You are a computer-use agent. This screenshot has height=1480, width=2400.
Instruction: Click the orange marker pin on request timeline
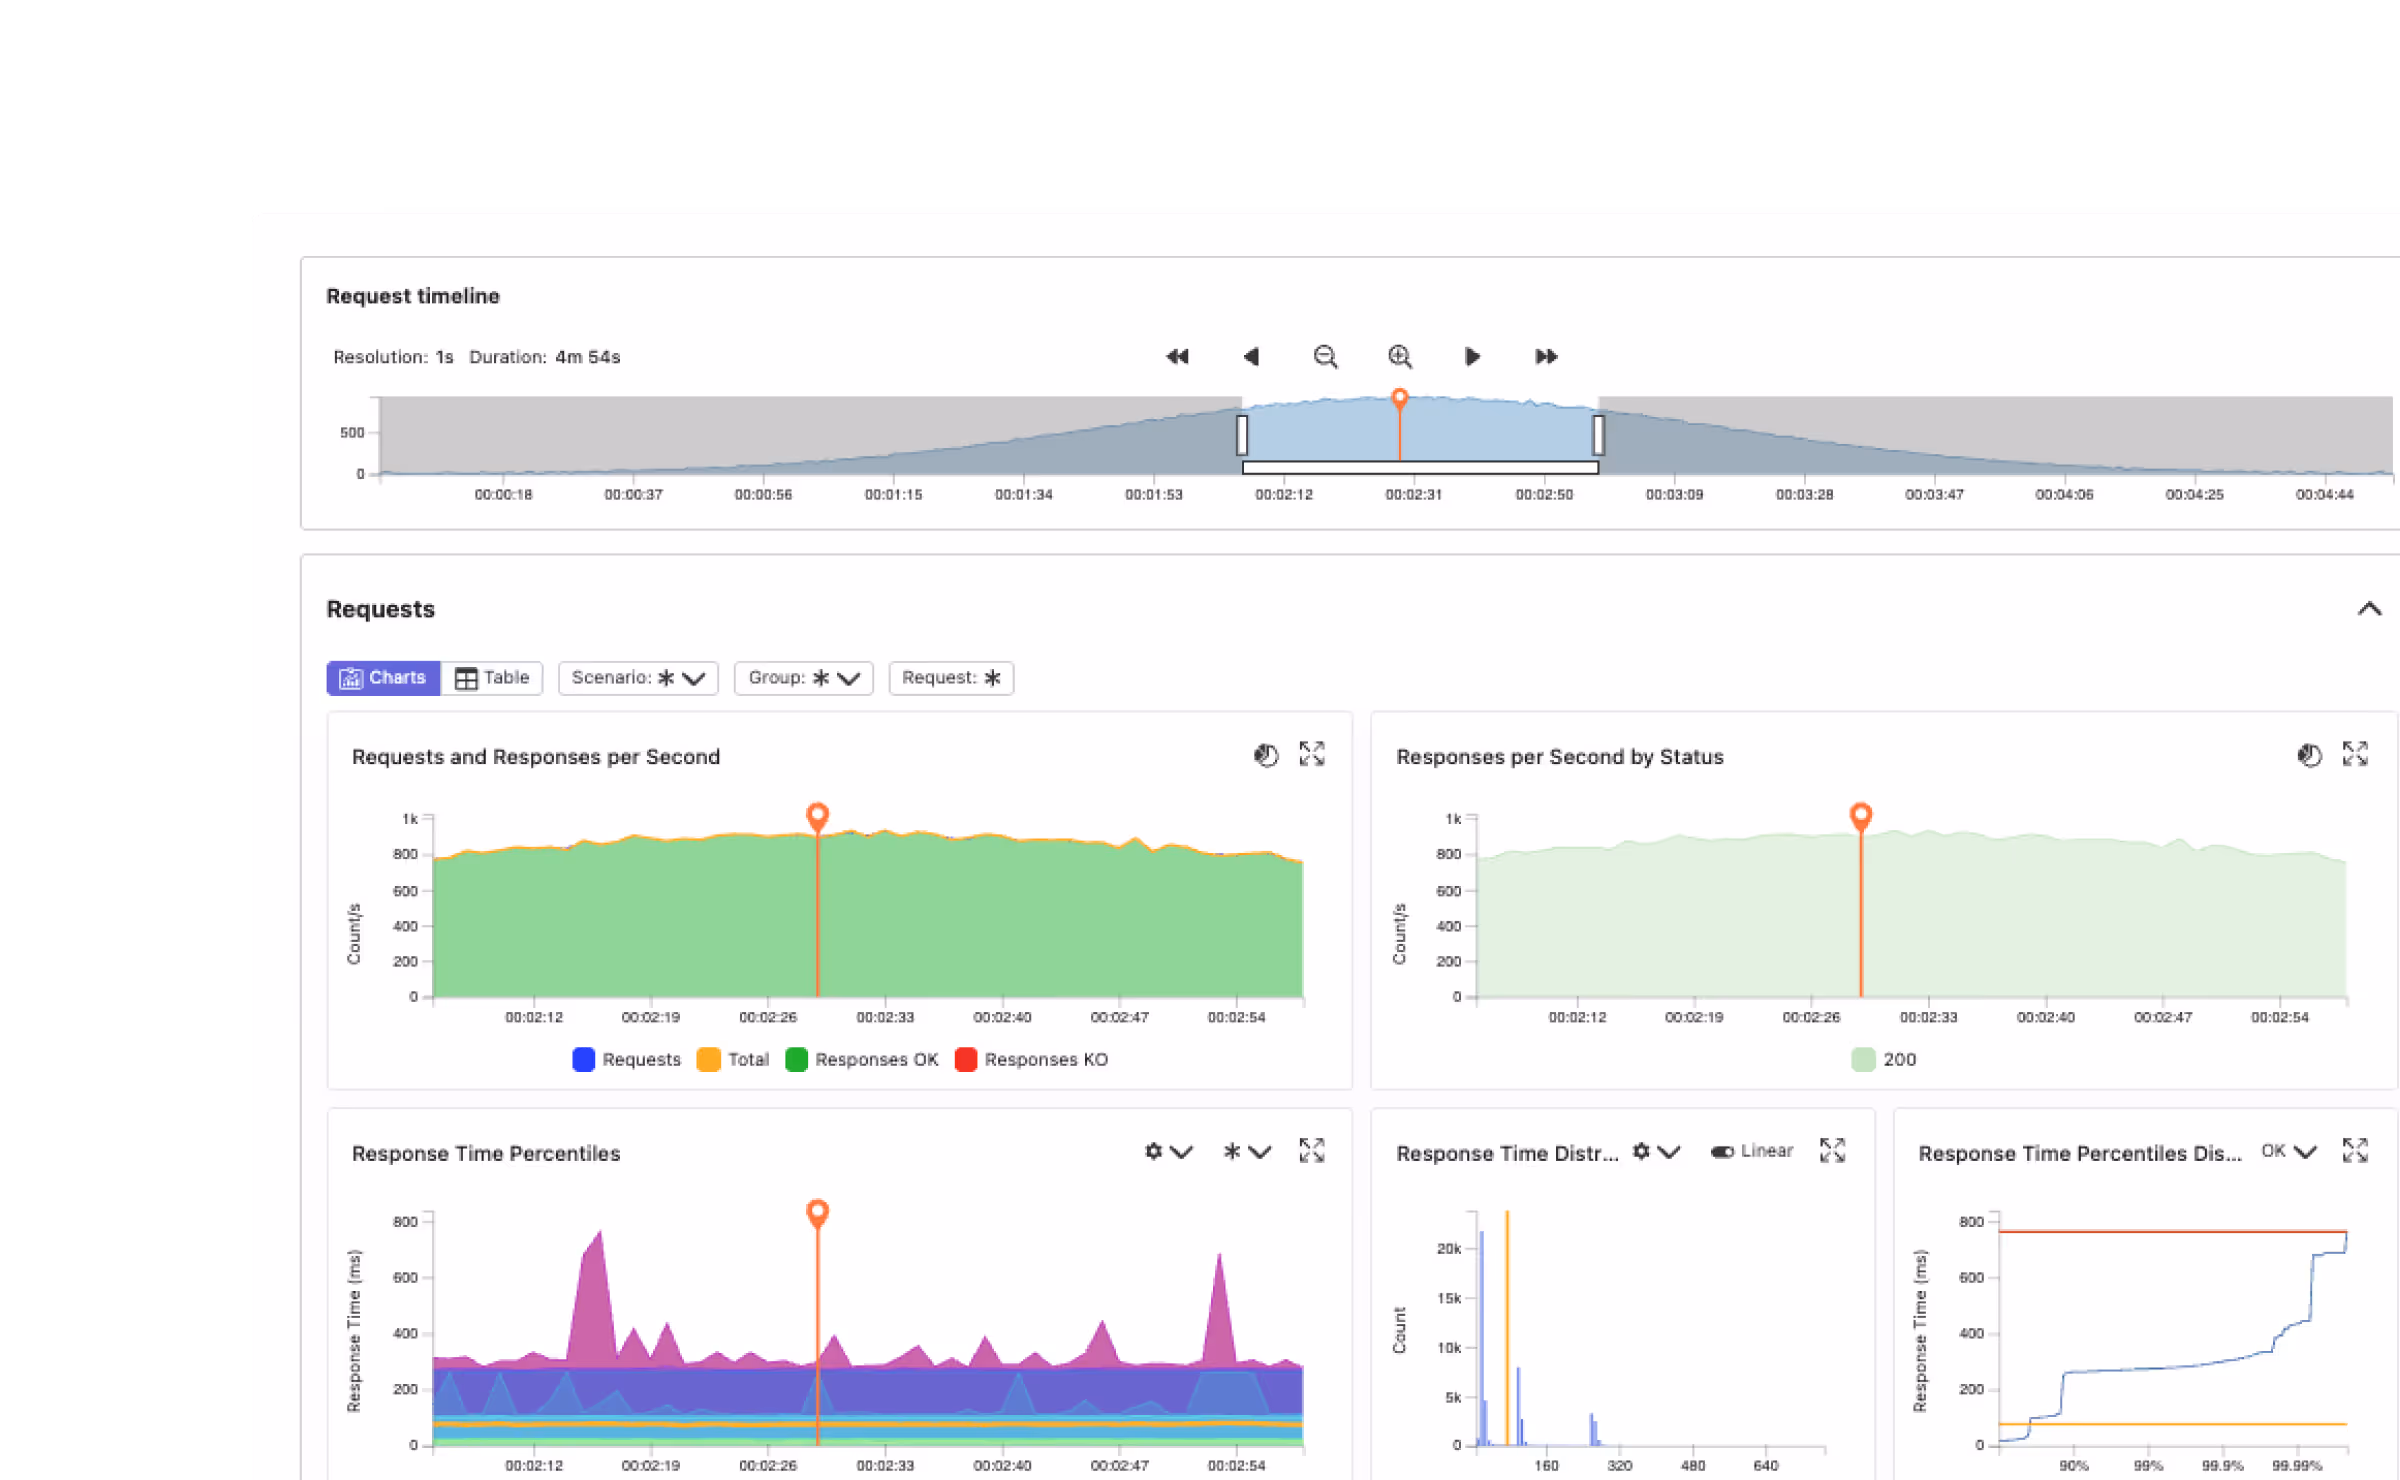pyautogui.click(x=1399, y=398)
